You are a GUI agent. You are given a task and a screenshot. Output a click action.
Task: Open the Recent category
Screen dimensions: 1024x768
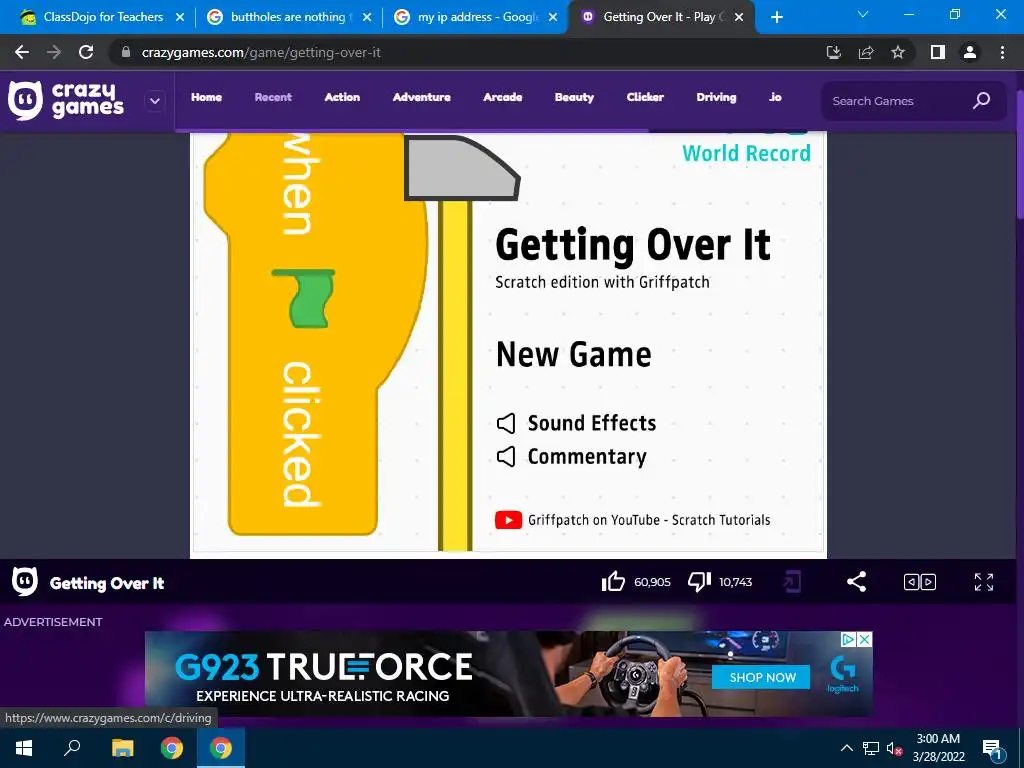pyautogui.click(x=273, y=97)
